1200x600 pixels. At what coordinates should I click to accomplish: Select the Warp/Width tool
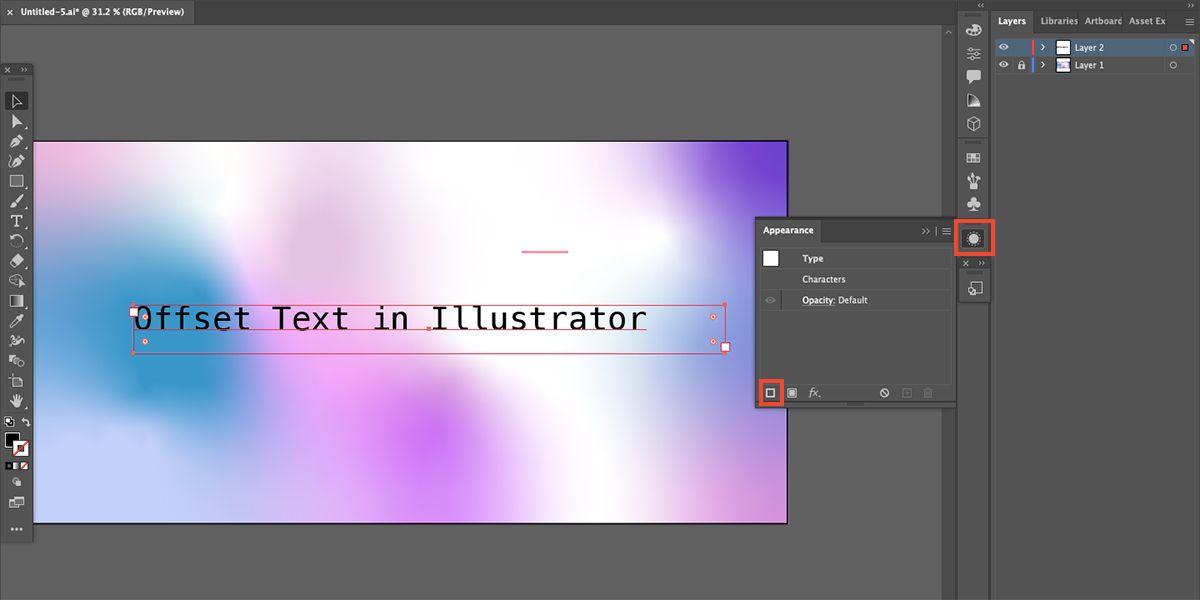[17, 341]
